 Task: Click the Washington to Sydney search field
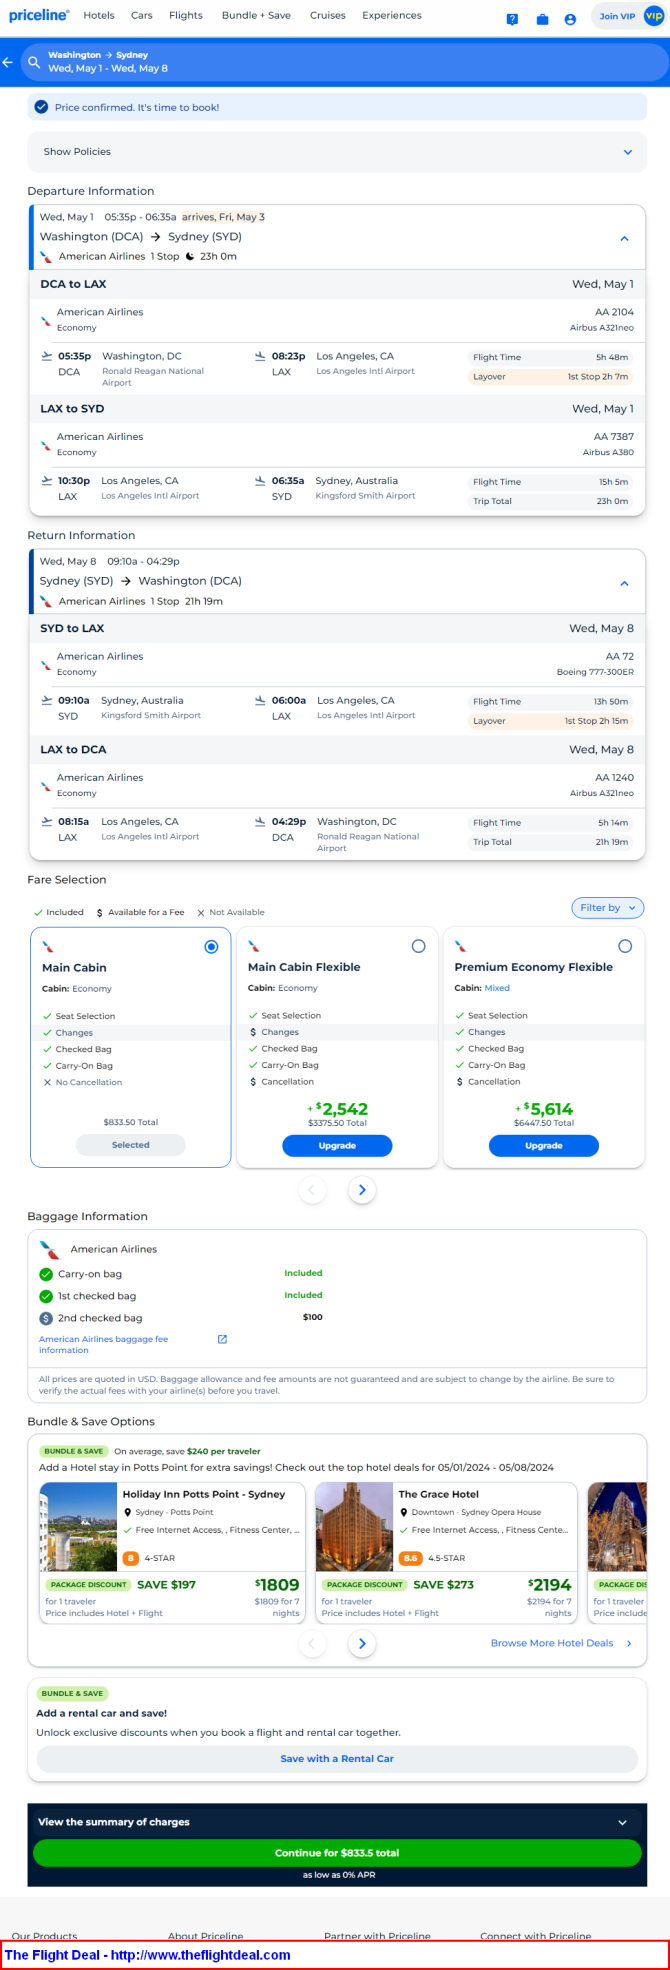(346, 62)
